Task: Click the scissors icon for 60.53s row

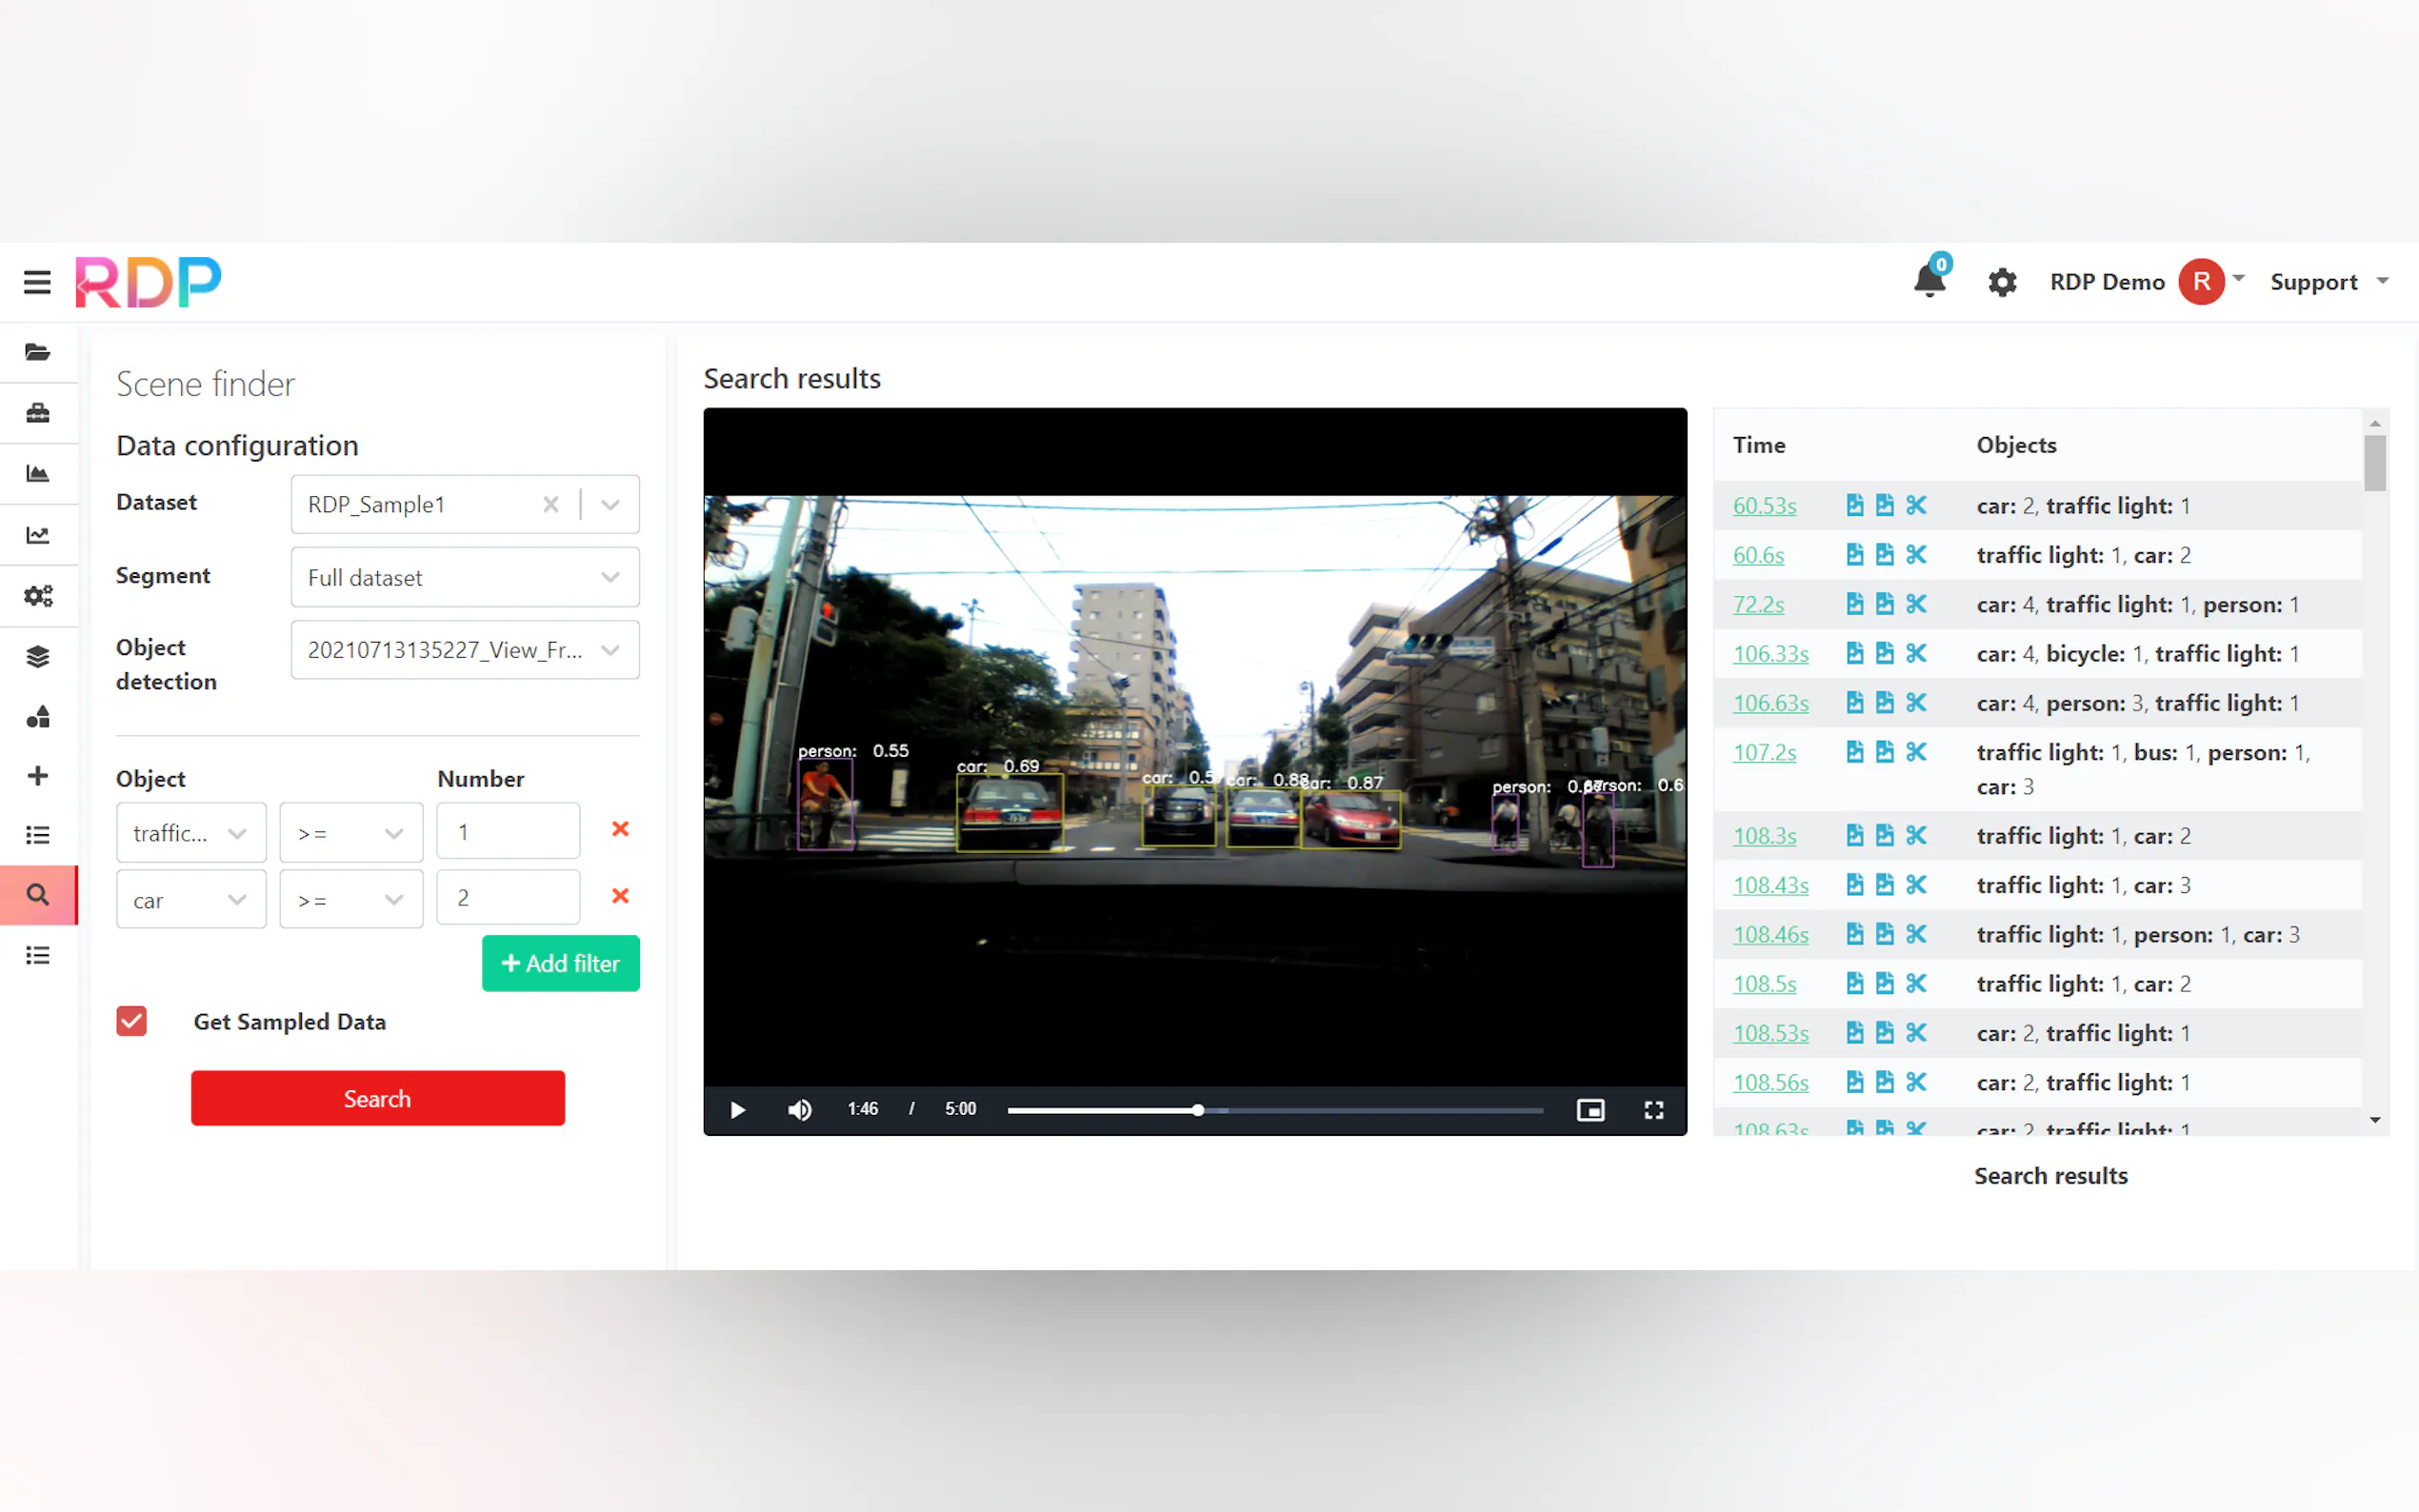Action: (x=1916, y=505)
